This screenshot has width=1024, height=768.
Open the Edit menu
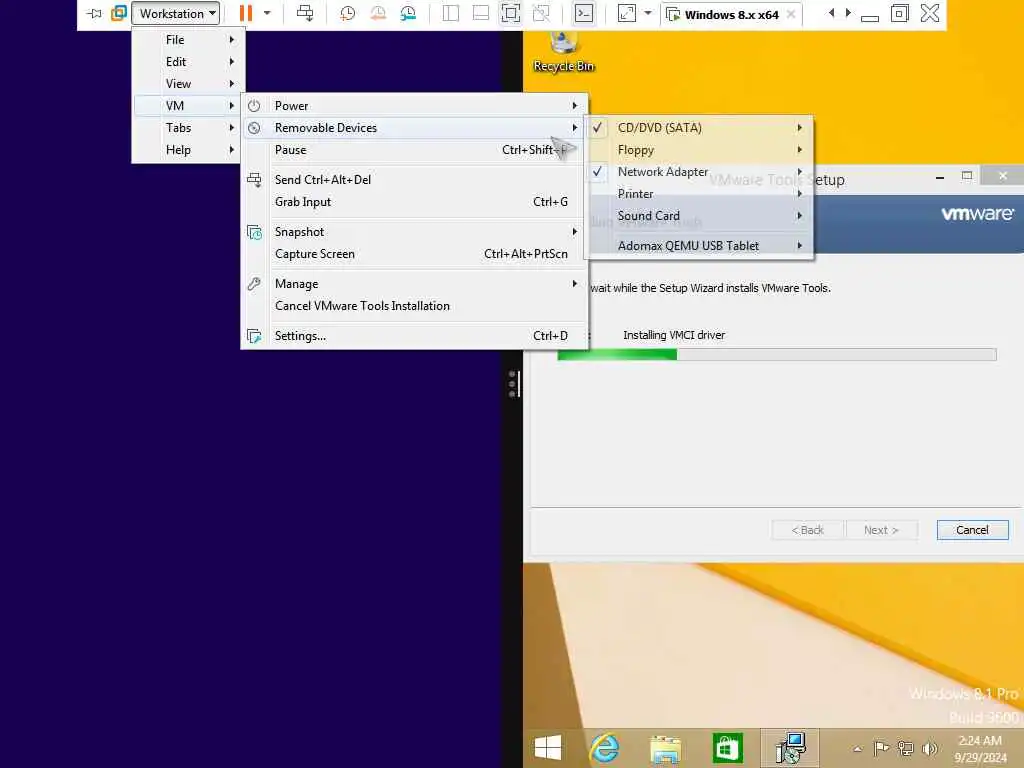[x=188, y=62]
